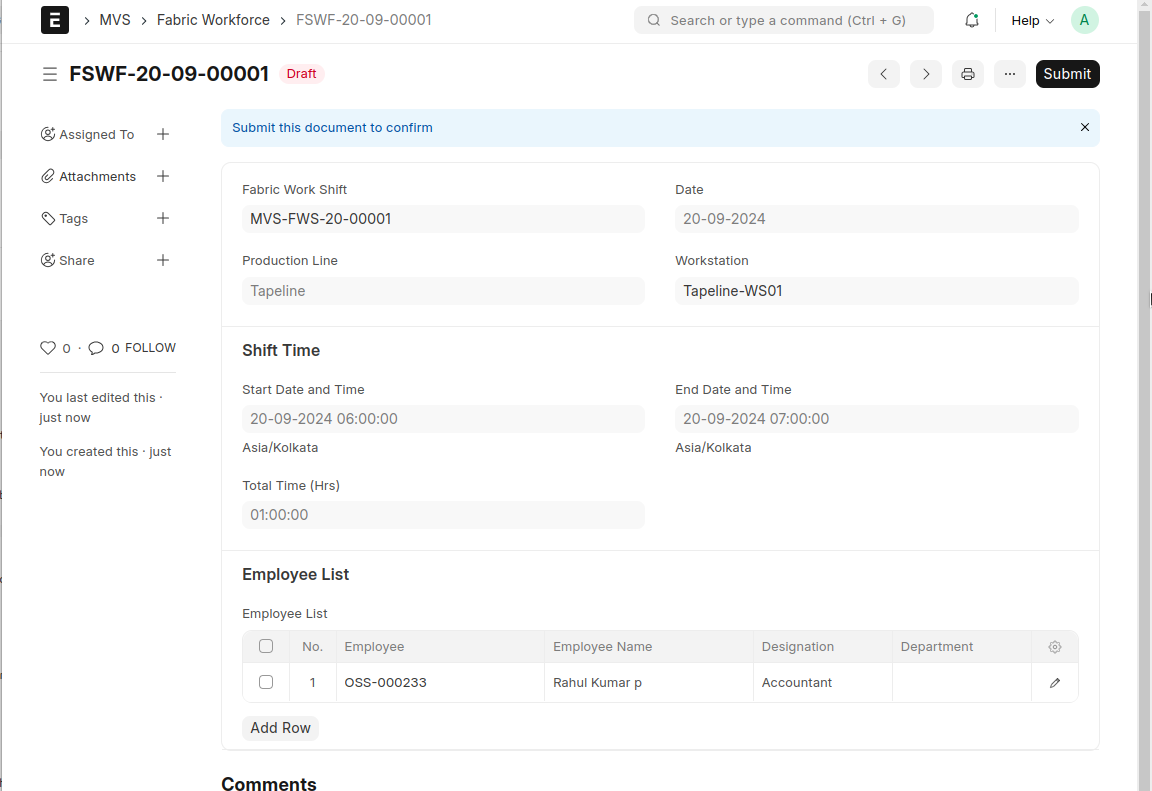Click the heart like icon

pos(48,348)
